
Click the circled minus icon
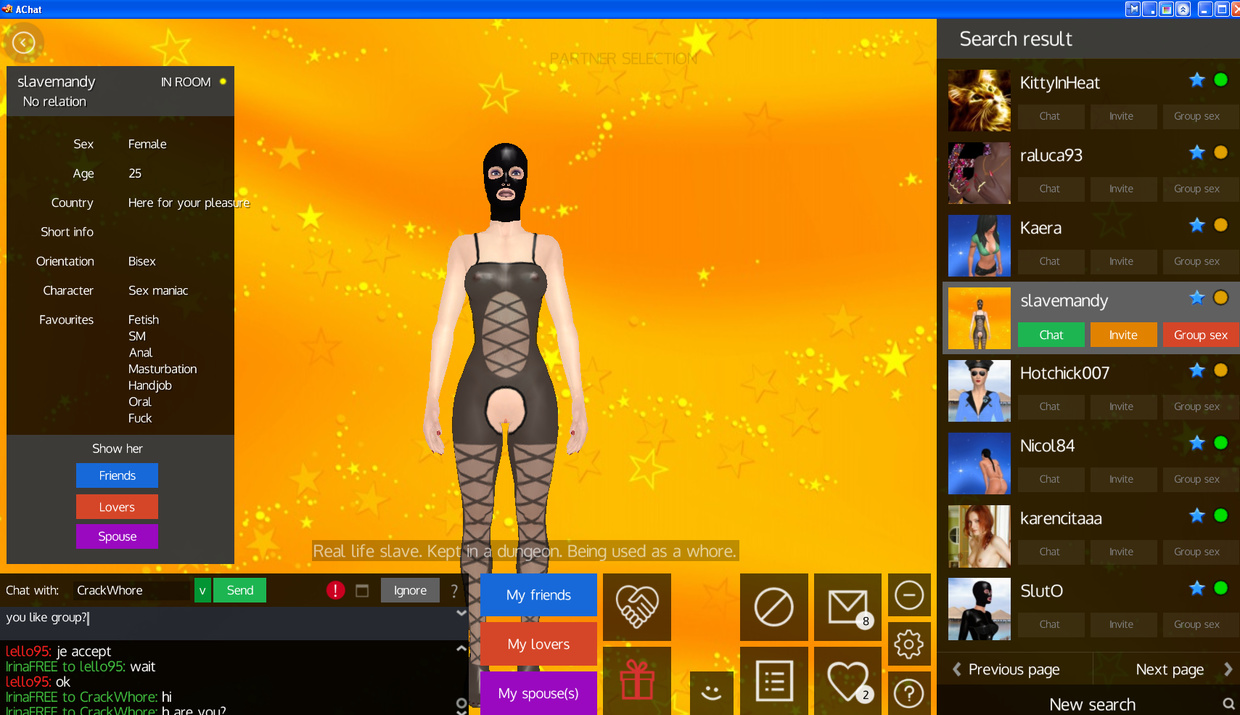[x=909, y=596]
